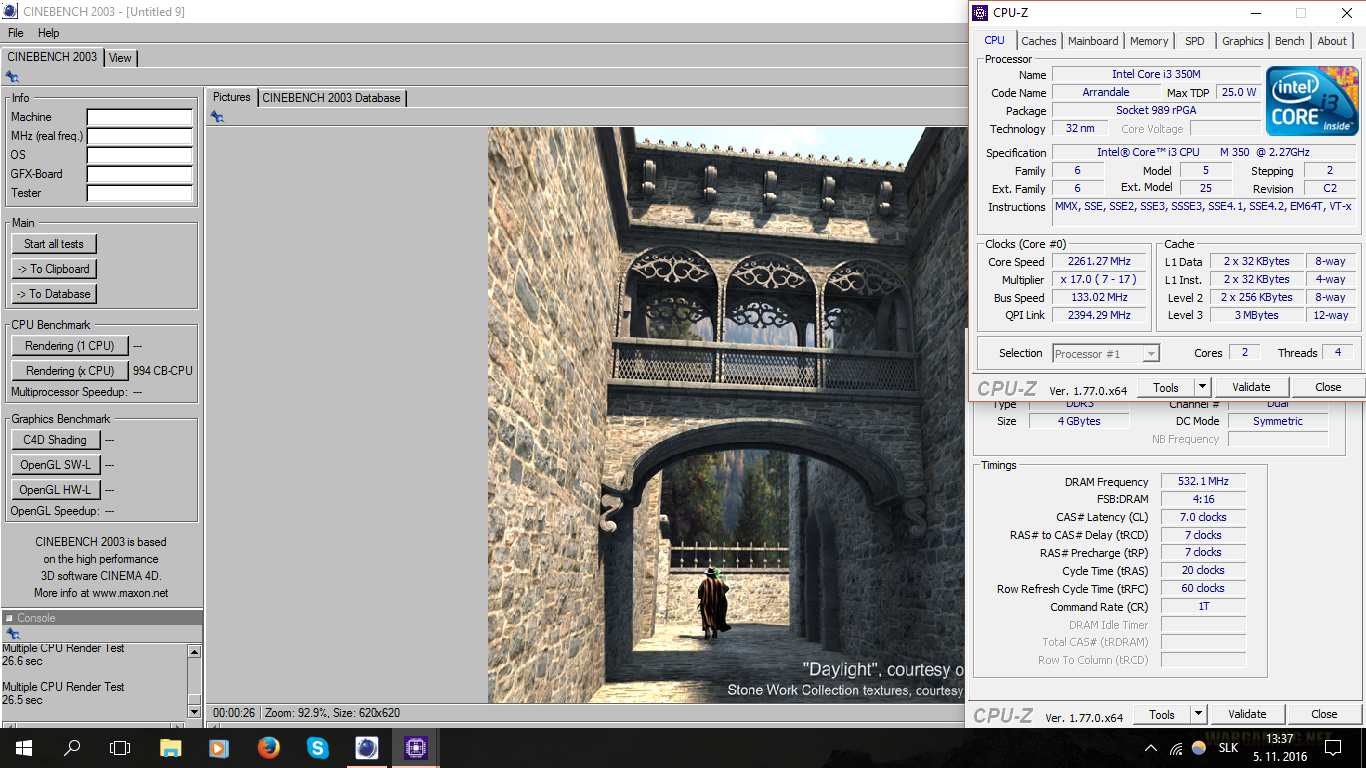This screenshot has height=768, width=1366.
Task: Click the Console panel header icon
Action: coord(9,618)
